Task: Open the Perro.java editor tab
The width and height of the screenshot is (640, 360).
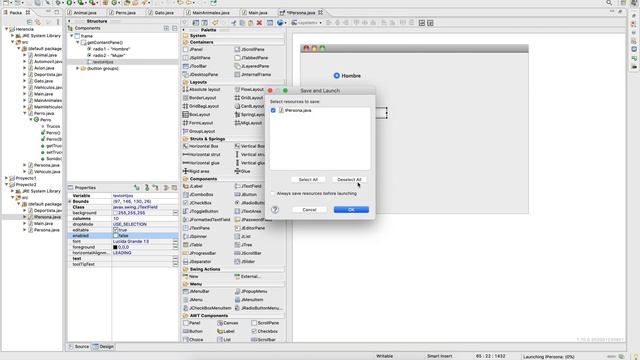Action: pyautogui.click(x=122, y=13)
